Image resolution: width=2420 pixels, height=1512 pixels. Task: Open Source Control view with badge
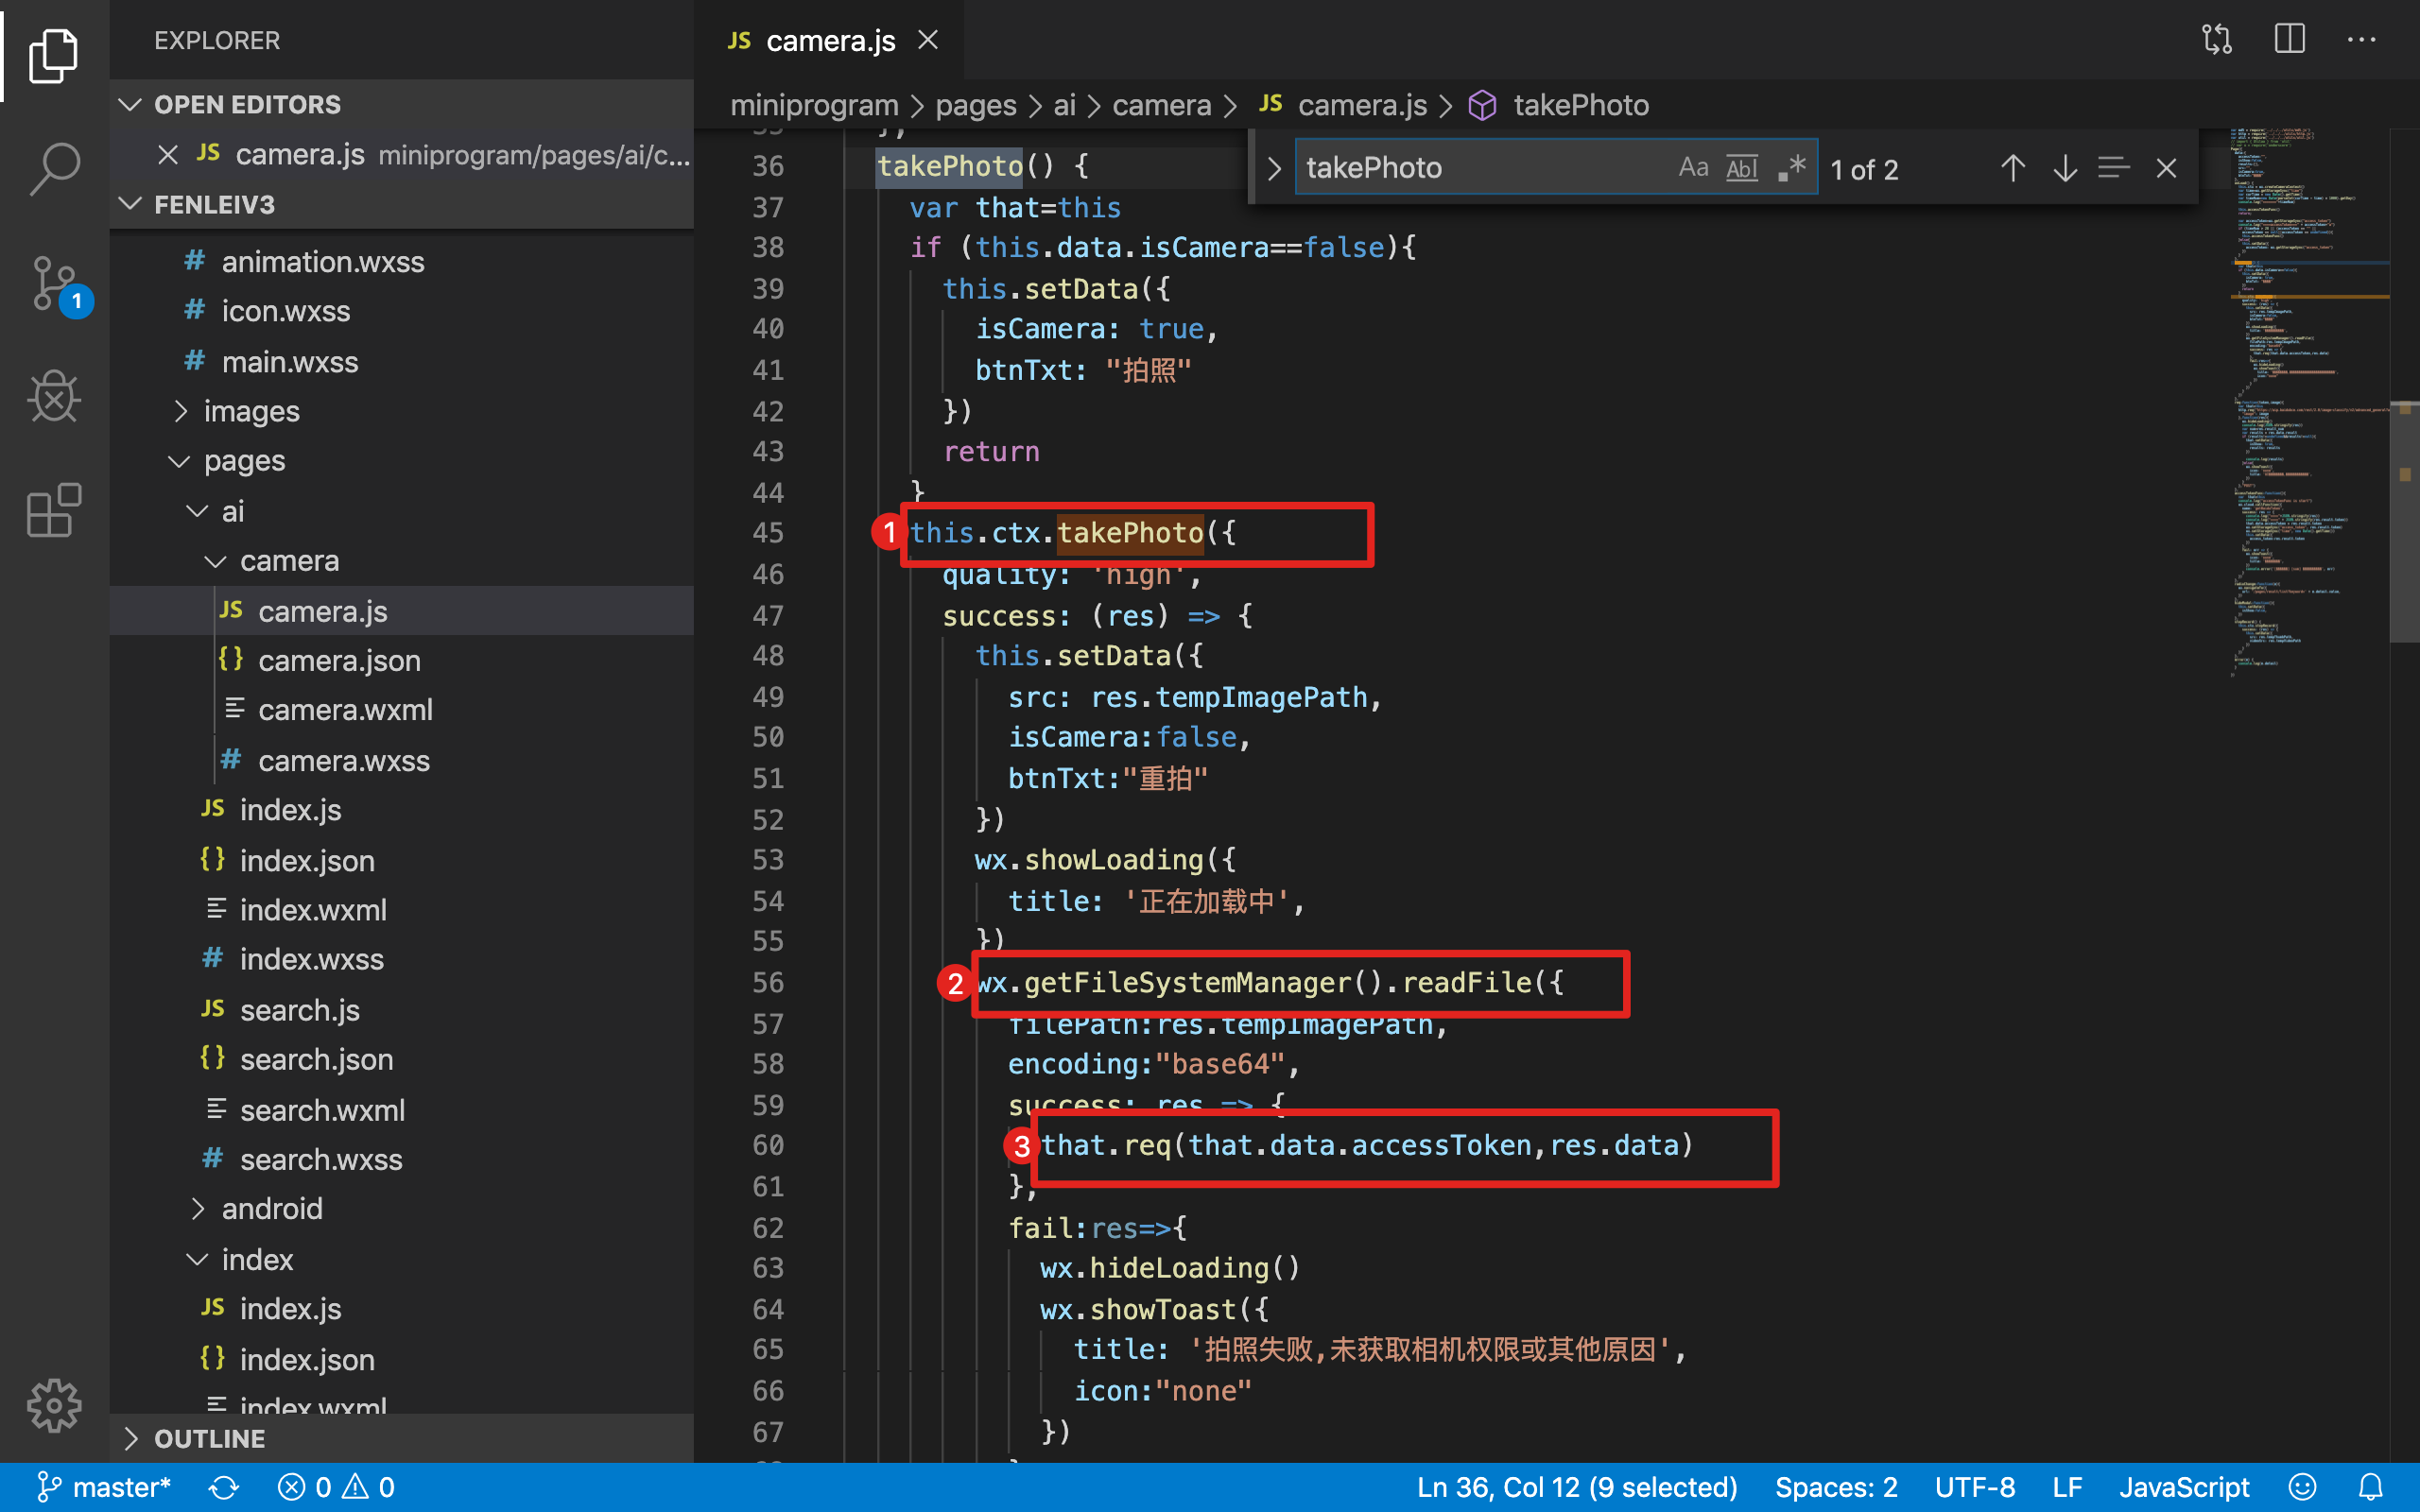point(54,284)
